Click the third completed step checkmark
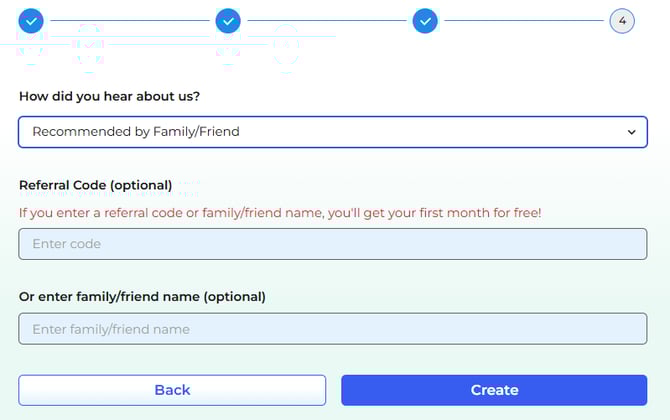The width and height of the screenshot is (670, 420). pos(425,20)
